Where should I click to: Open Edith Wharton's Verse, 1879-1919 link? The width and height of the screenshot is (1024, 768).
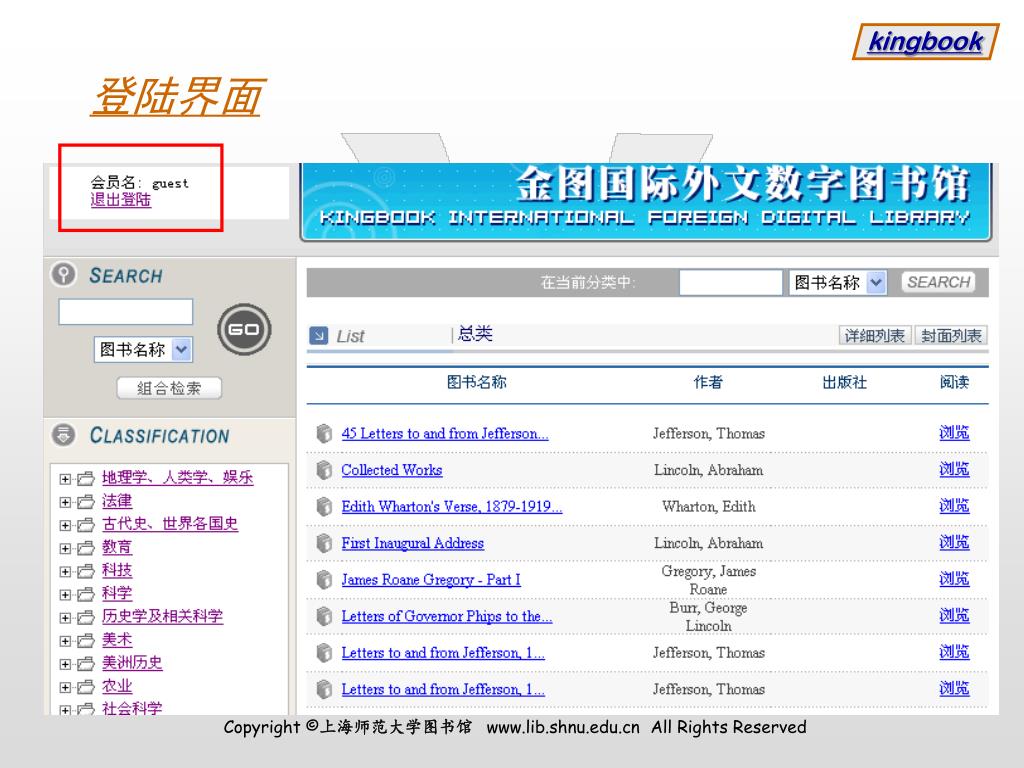[x=452, y=506]
